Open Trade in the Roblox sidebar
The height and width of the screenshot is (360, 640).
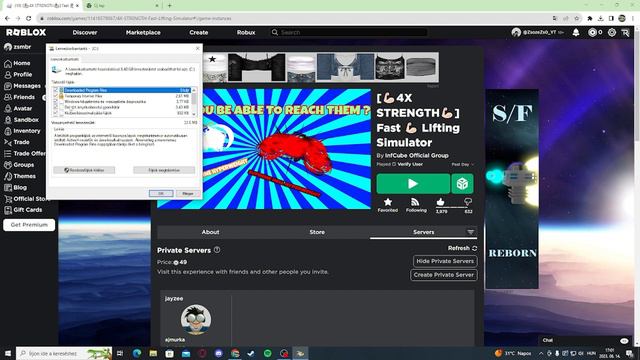coord(17,142)
